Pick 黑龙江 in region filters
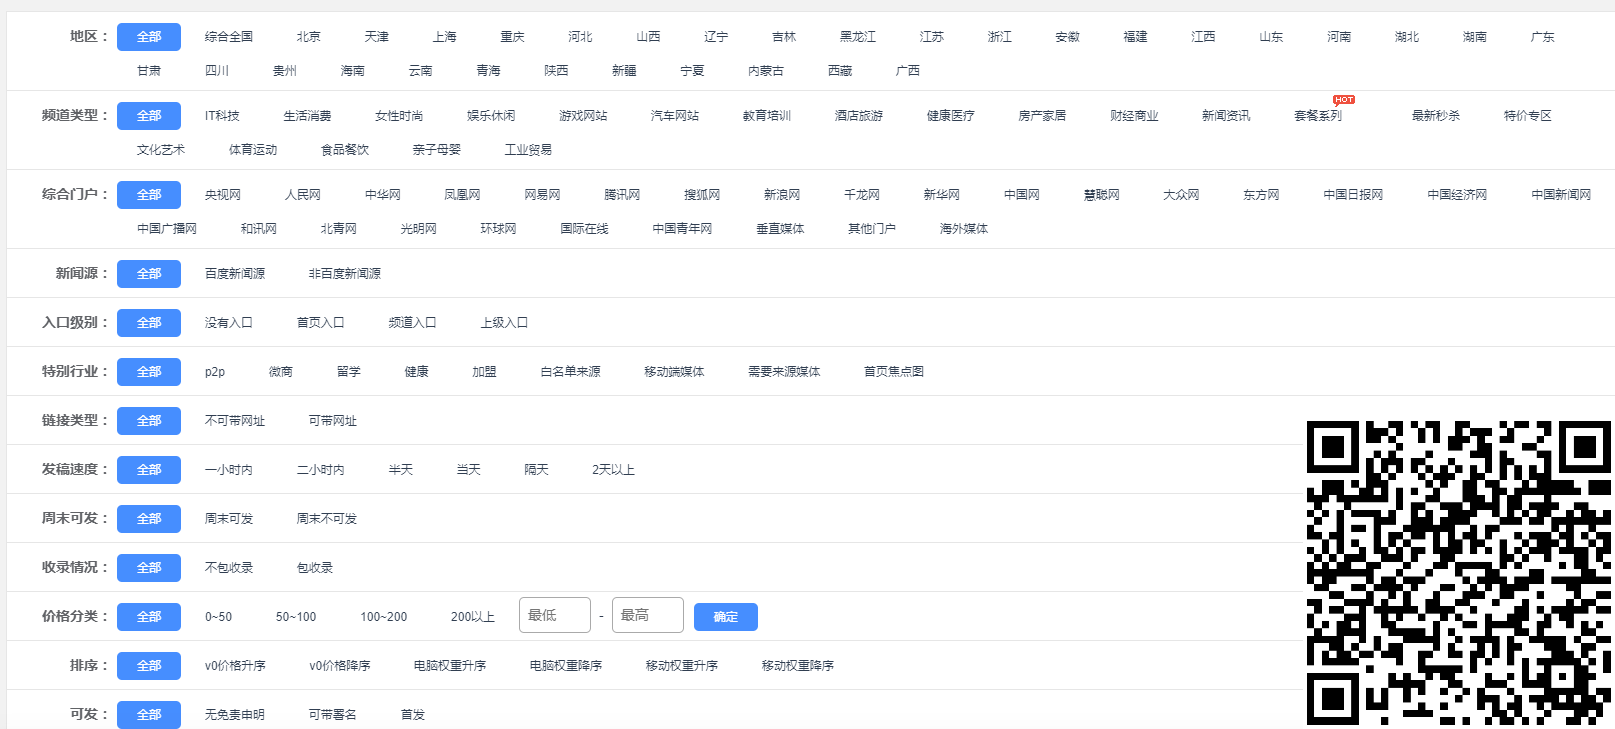The height and width of the screenshot is (729, 1615). pos(858,37)
